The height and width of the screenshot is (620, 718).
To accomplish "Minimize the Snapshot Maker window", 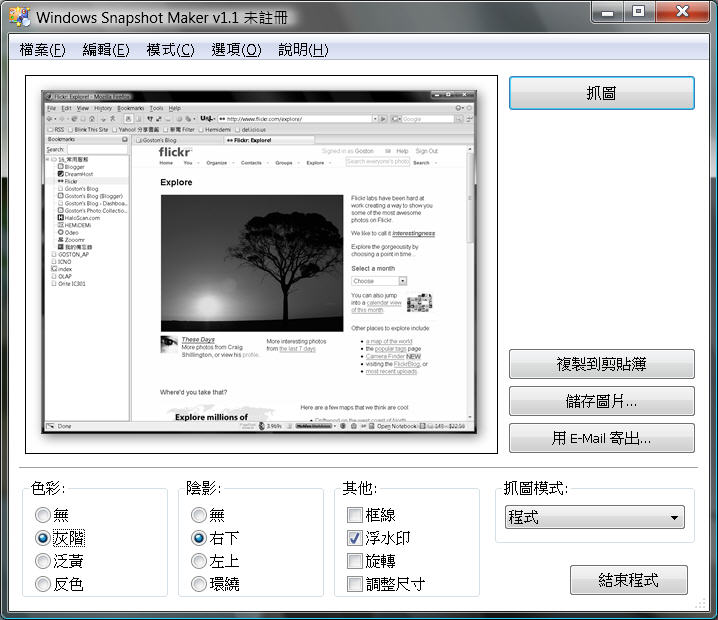I will point(607,12).
